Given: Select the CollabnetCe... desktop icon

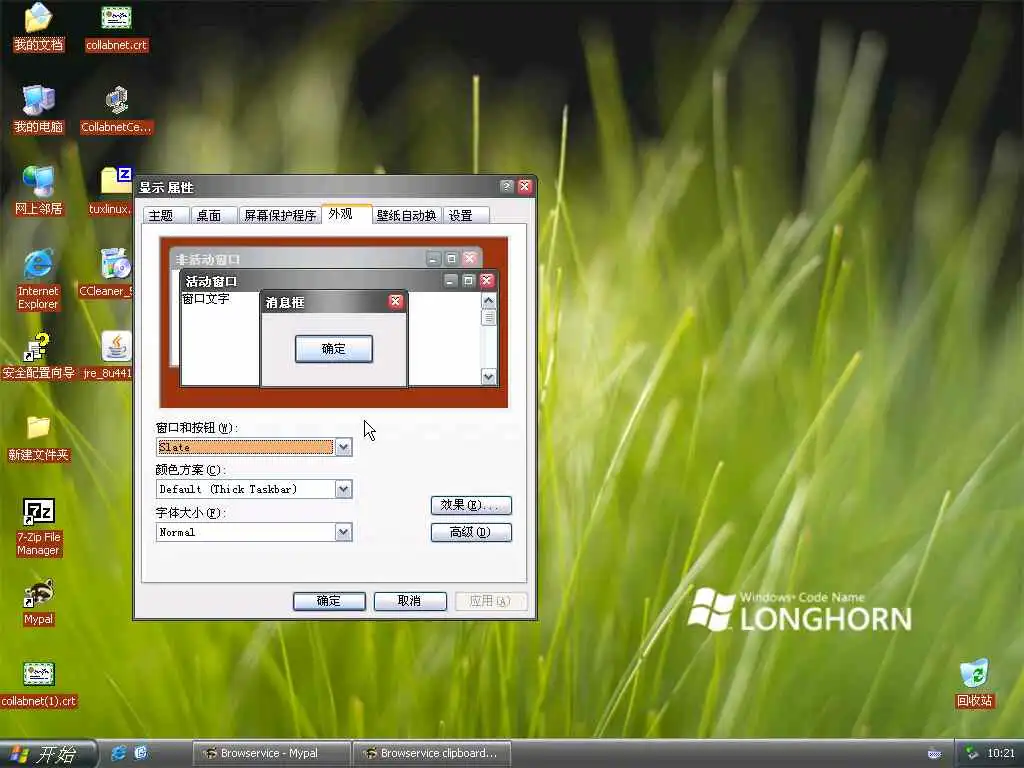Looking at the screenshot, I should click(116, 109).
